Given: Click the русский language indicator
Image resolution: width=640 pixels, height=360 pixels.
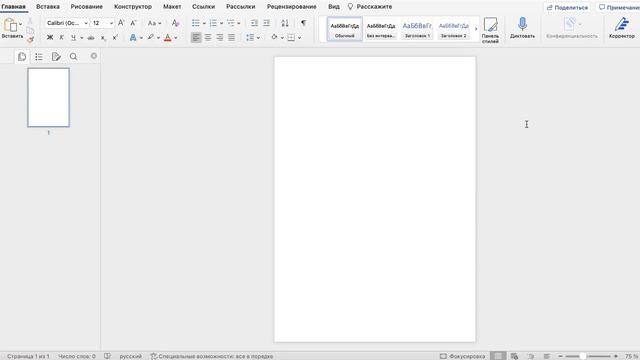Looking at the screenshot, I should tap(131, 356).
